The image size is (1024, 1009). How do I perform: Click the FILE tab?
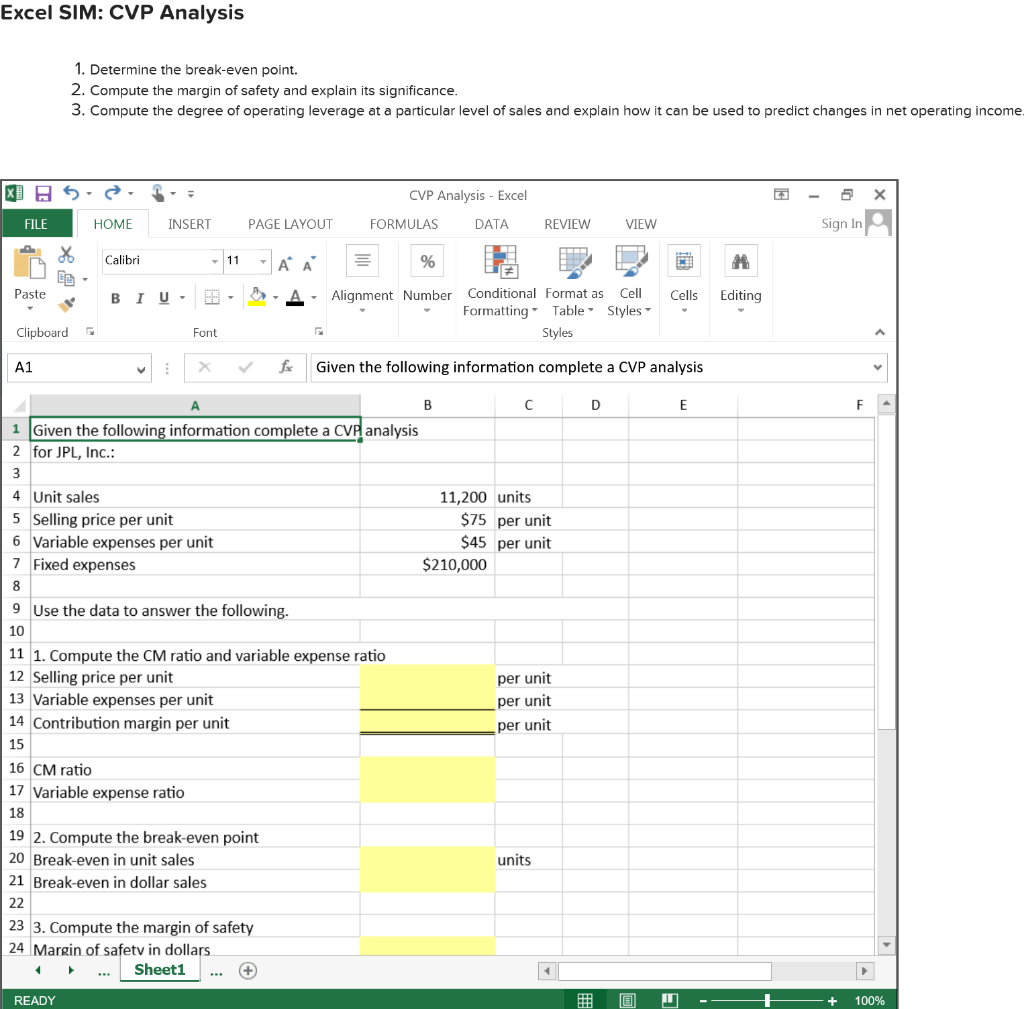point(36,224)
